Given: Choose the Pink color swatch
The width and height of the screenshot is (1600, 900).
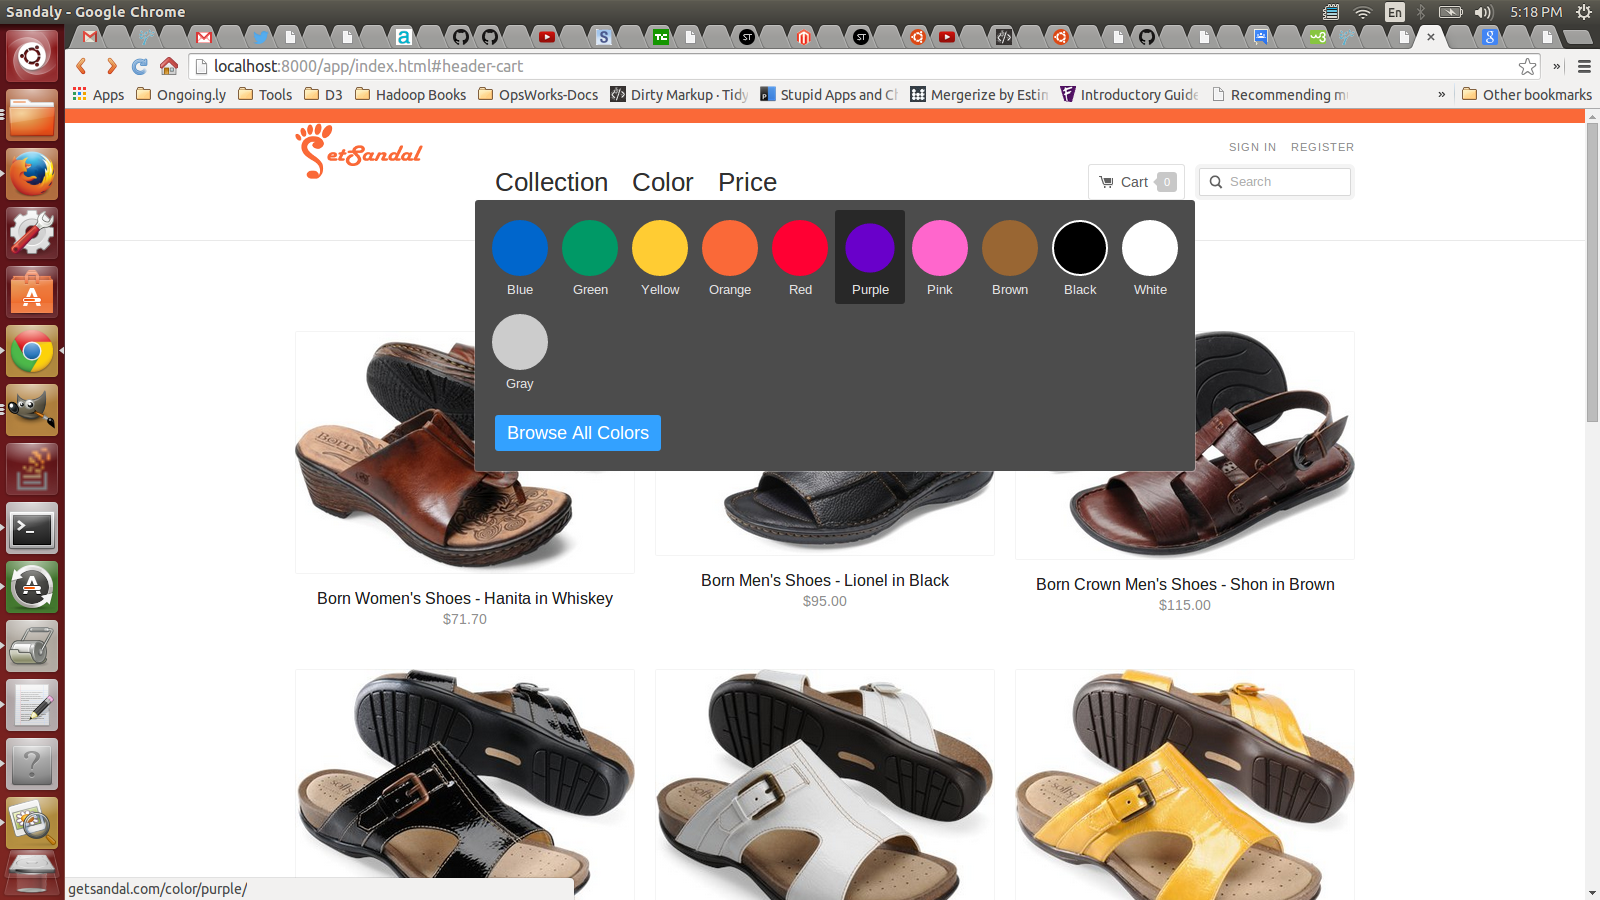Looking at the screenshot, I should [x=940, y=248].
